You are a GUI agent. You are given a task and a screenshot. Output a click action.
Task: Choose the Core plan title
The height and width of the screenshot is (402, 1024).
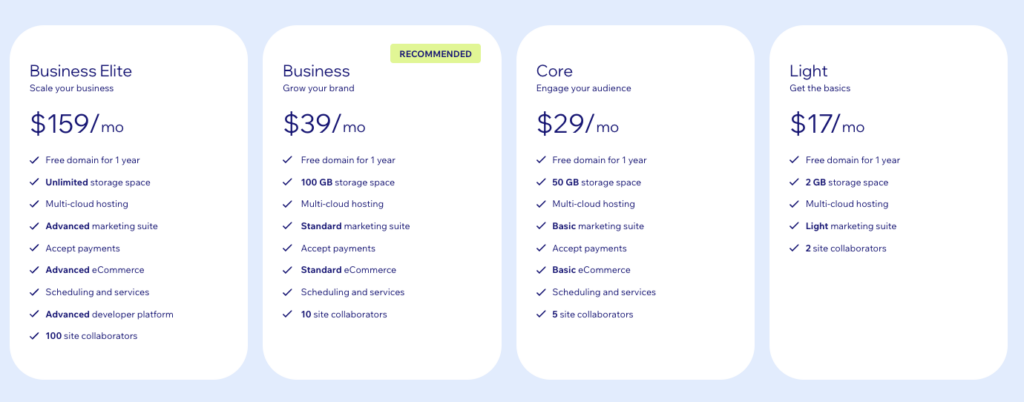point(556,71)
